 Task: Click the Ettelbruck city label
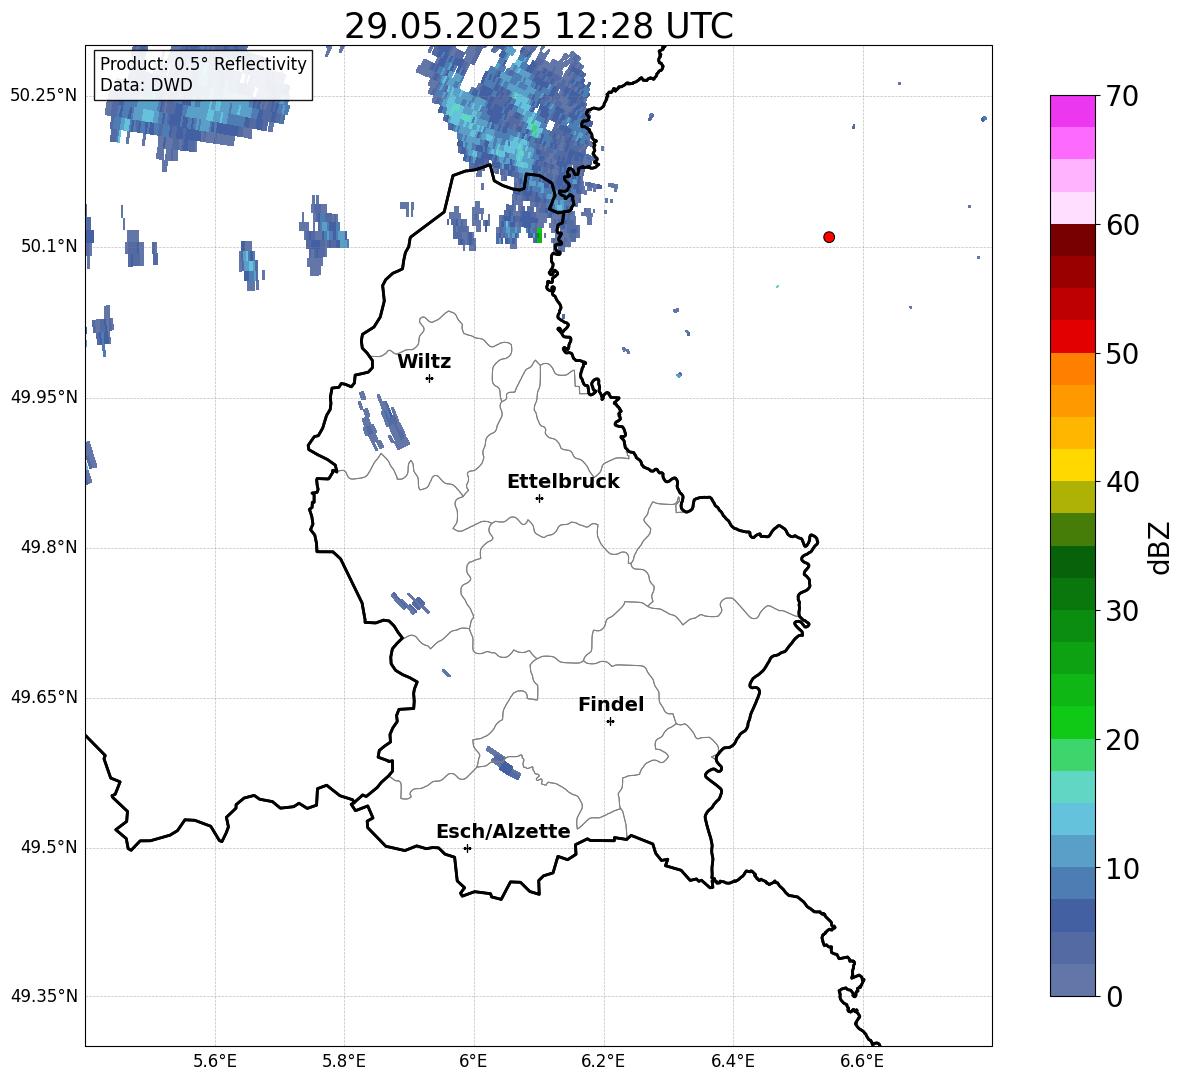pos(563,482)
